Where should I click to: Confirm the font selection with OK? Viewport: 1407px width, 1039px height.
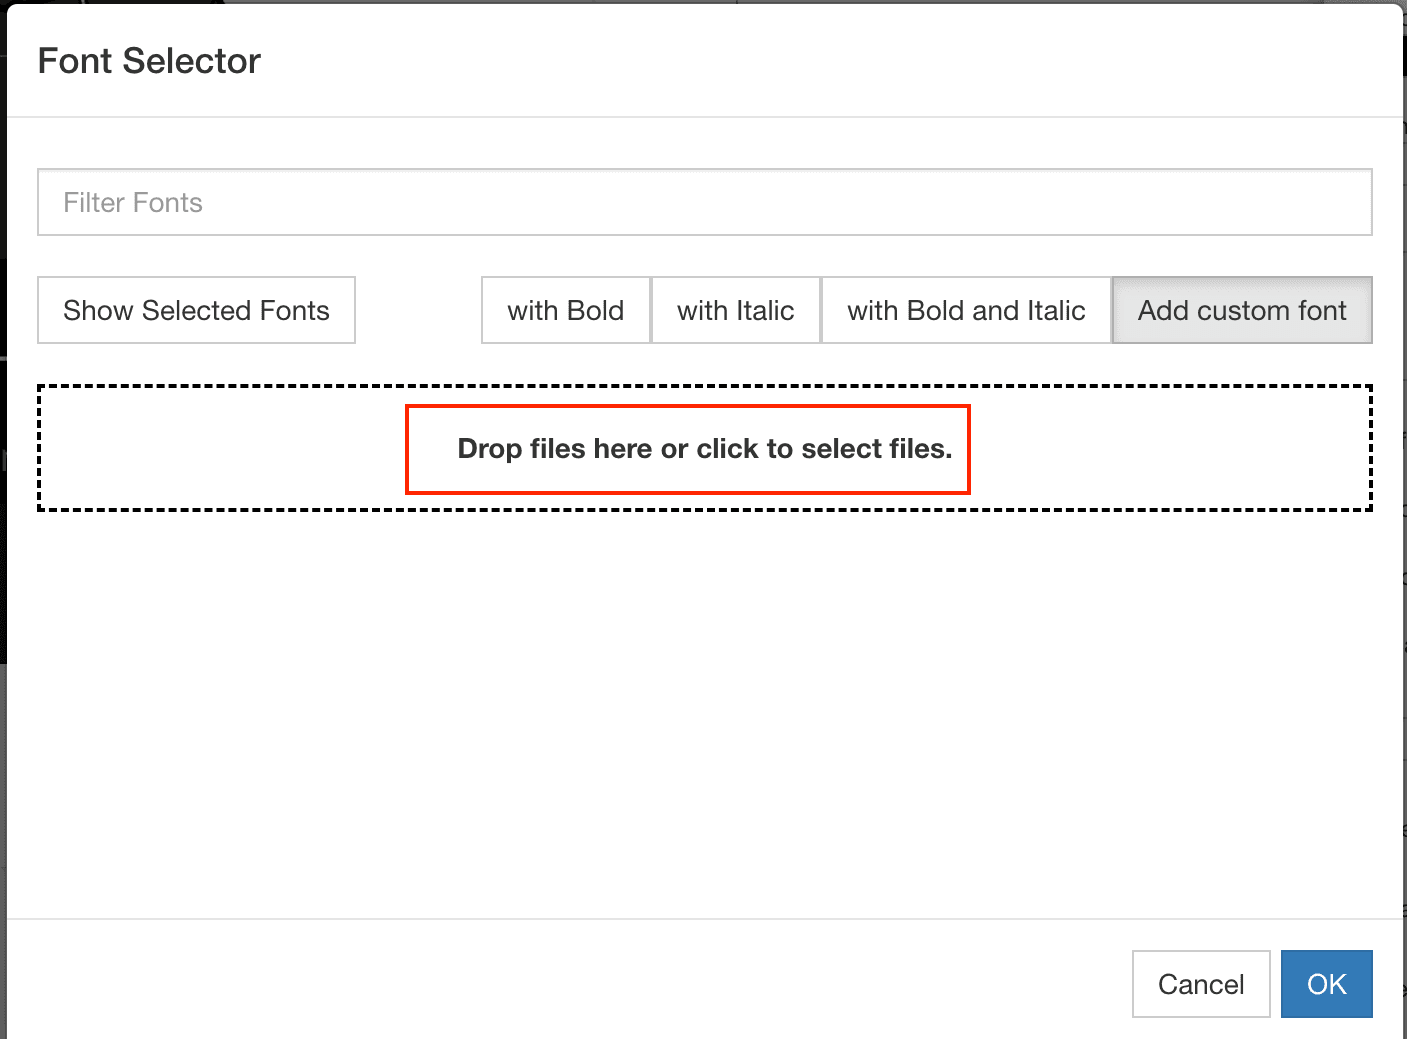tap(1326, 984)
